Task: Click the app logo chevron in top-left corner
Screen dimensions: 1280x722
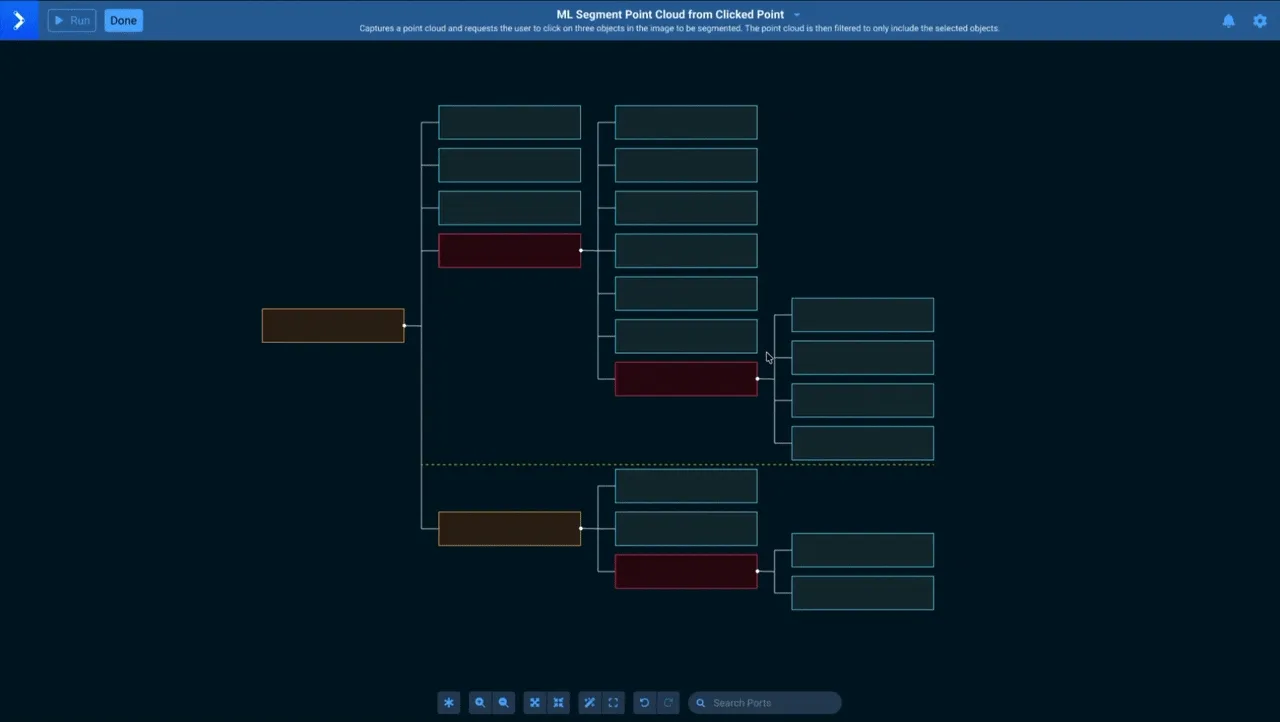Action: coord(19,20)
